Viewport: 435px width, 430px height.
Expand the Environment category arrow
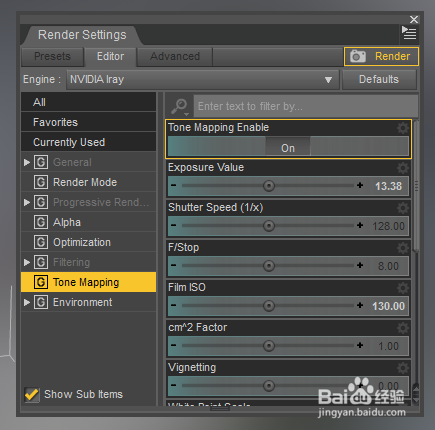click(x=27, y=302)
